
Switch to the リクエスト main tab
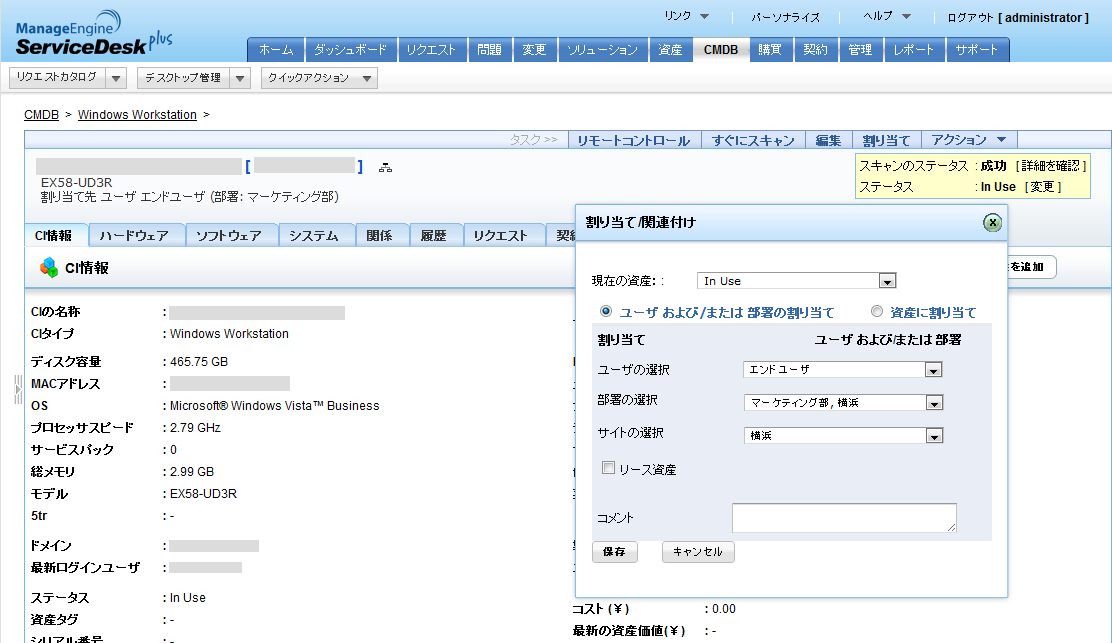coord(431,50)
